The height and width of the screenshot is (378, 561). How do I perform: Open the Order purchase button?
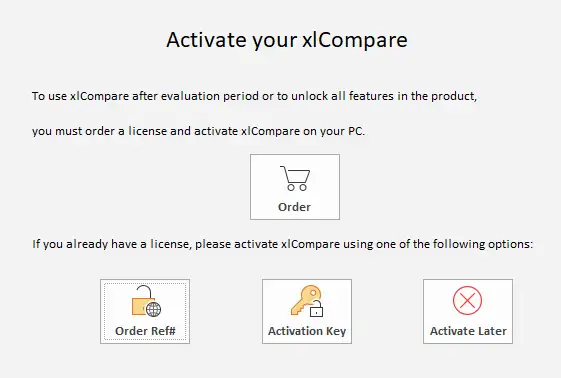pos(295,187)
